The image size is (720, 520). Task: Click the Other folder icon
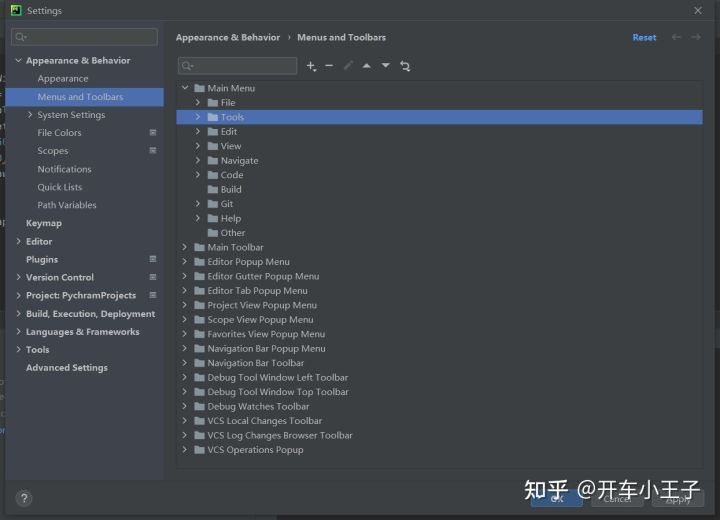pos(213,233)
